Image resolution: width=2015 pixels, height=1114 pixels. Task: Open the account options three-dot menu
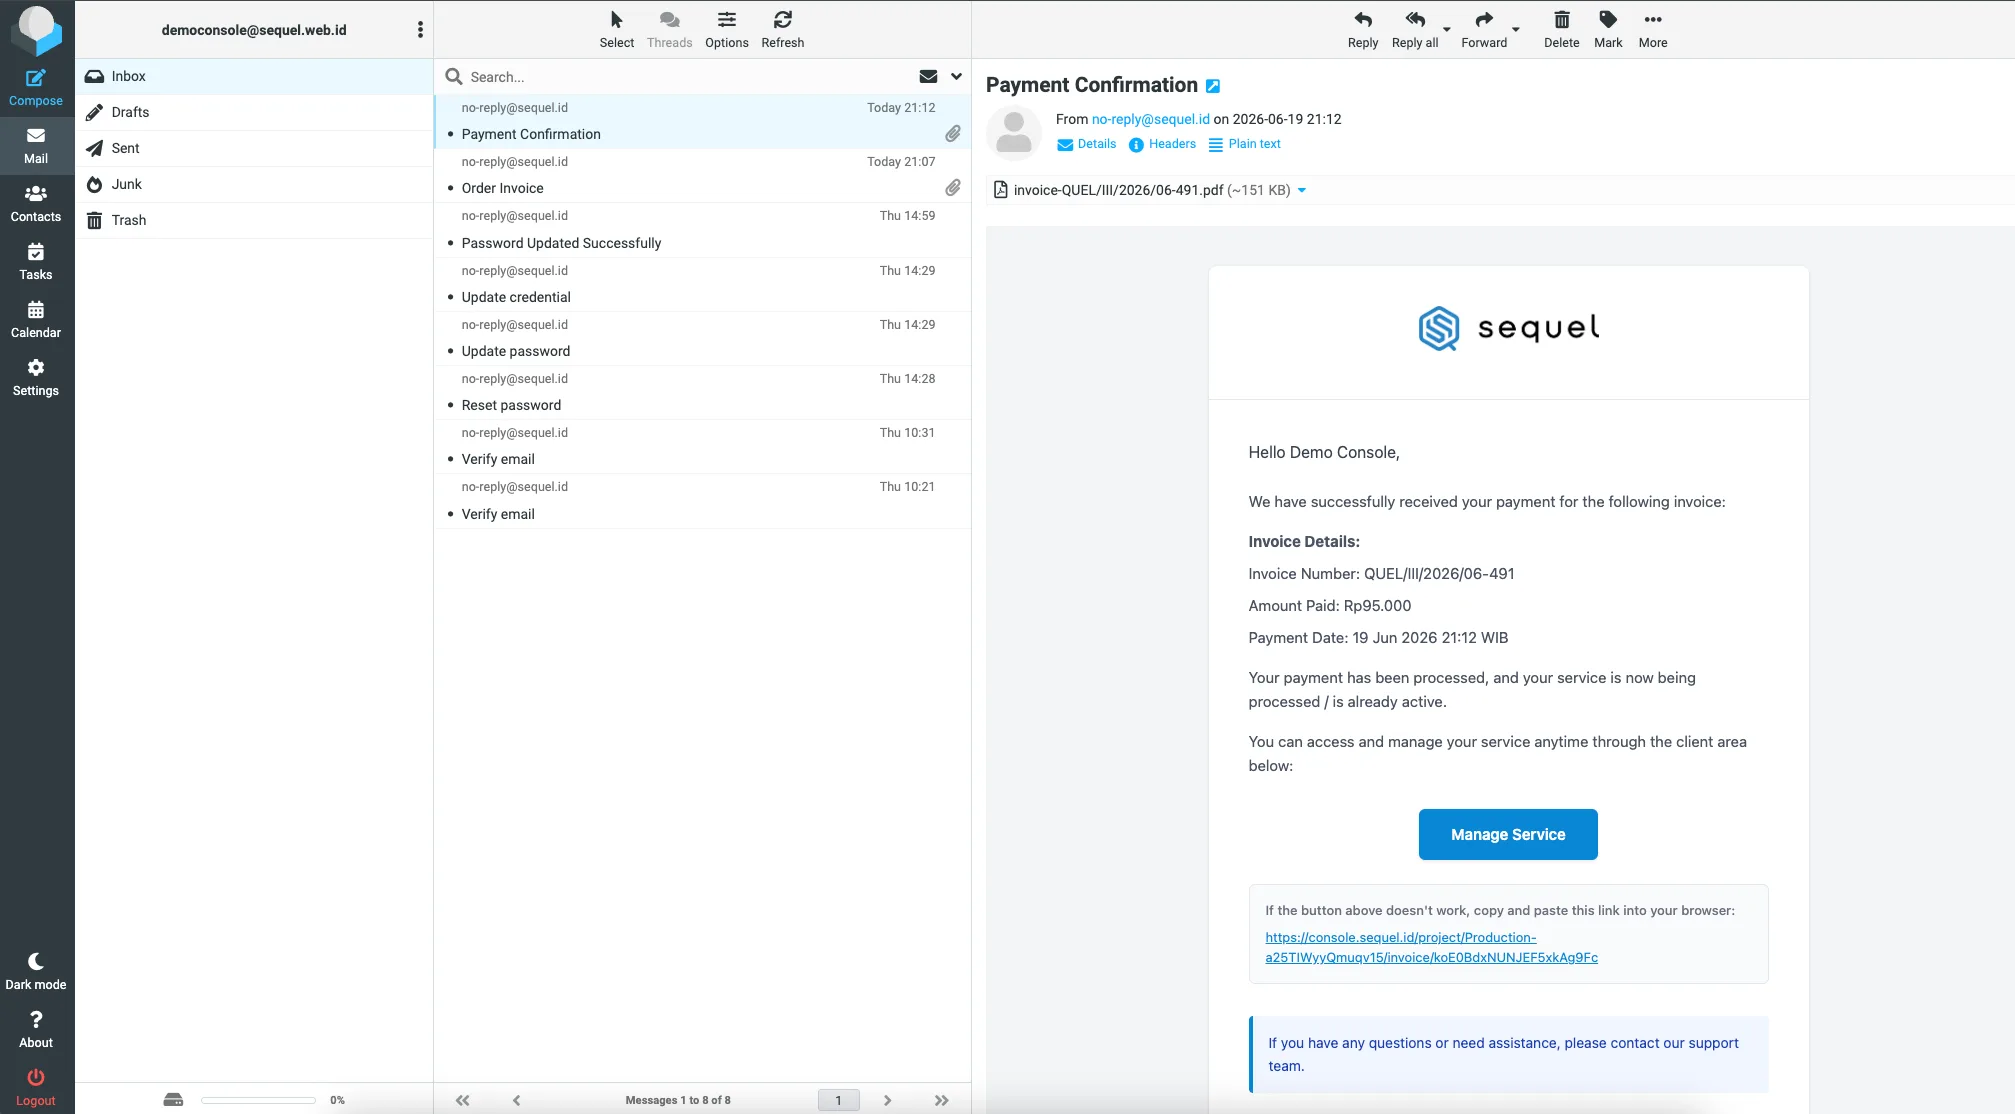click(420, 30)
